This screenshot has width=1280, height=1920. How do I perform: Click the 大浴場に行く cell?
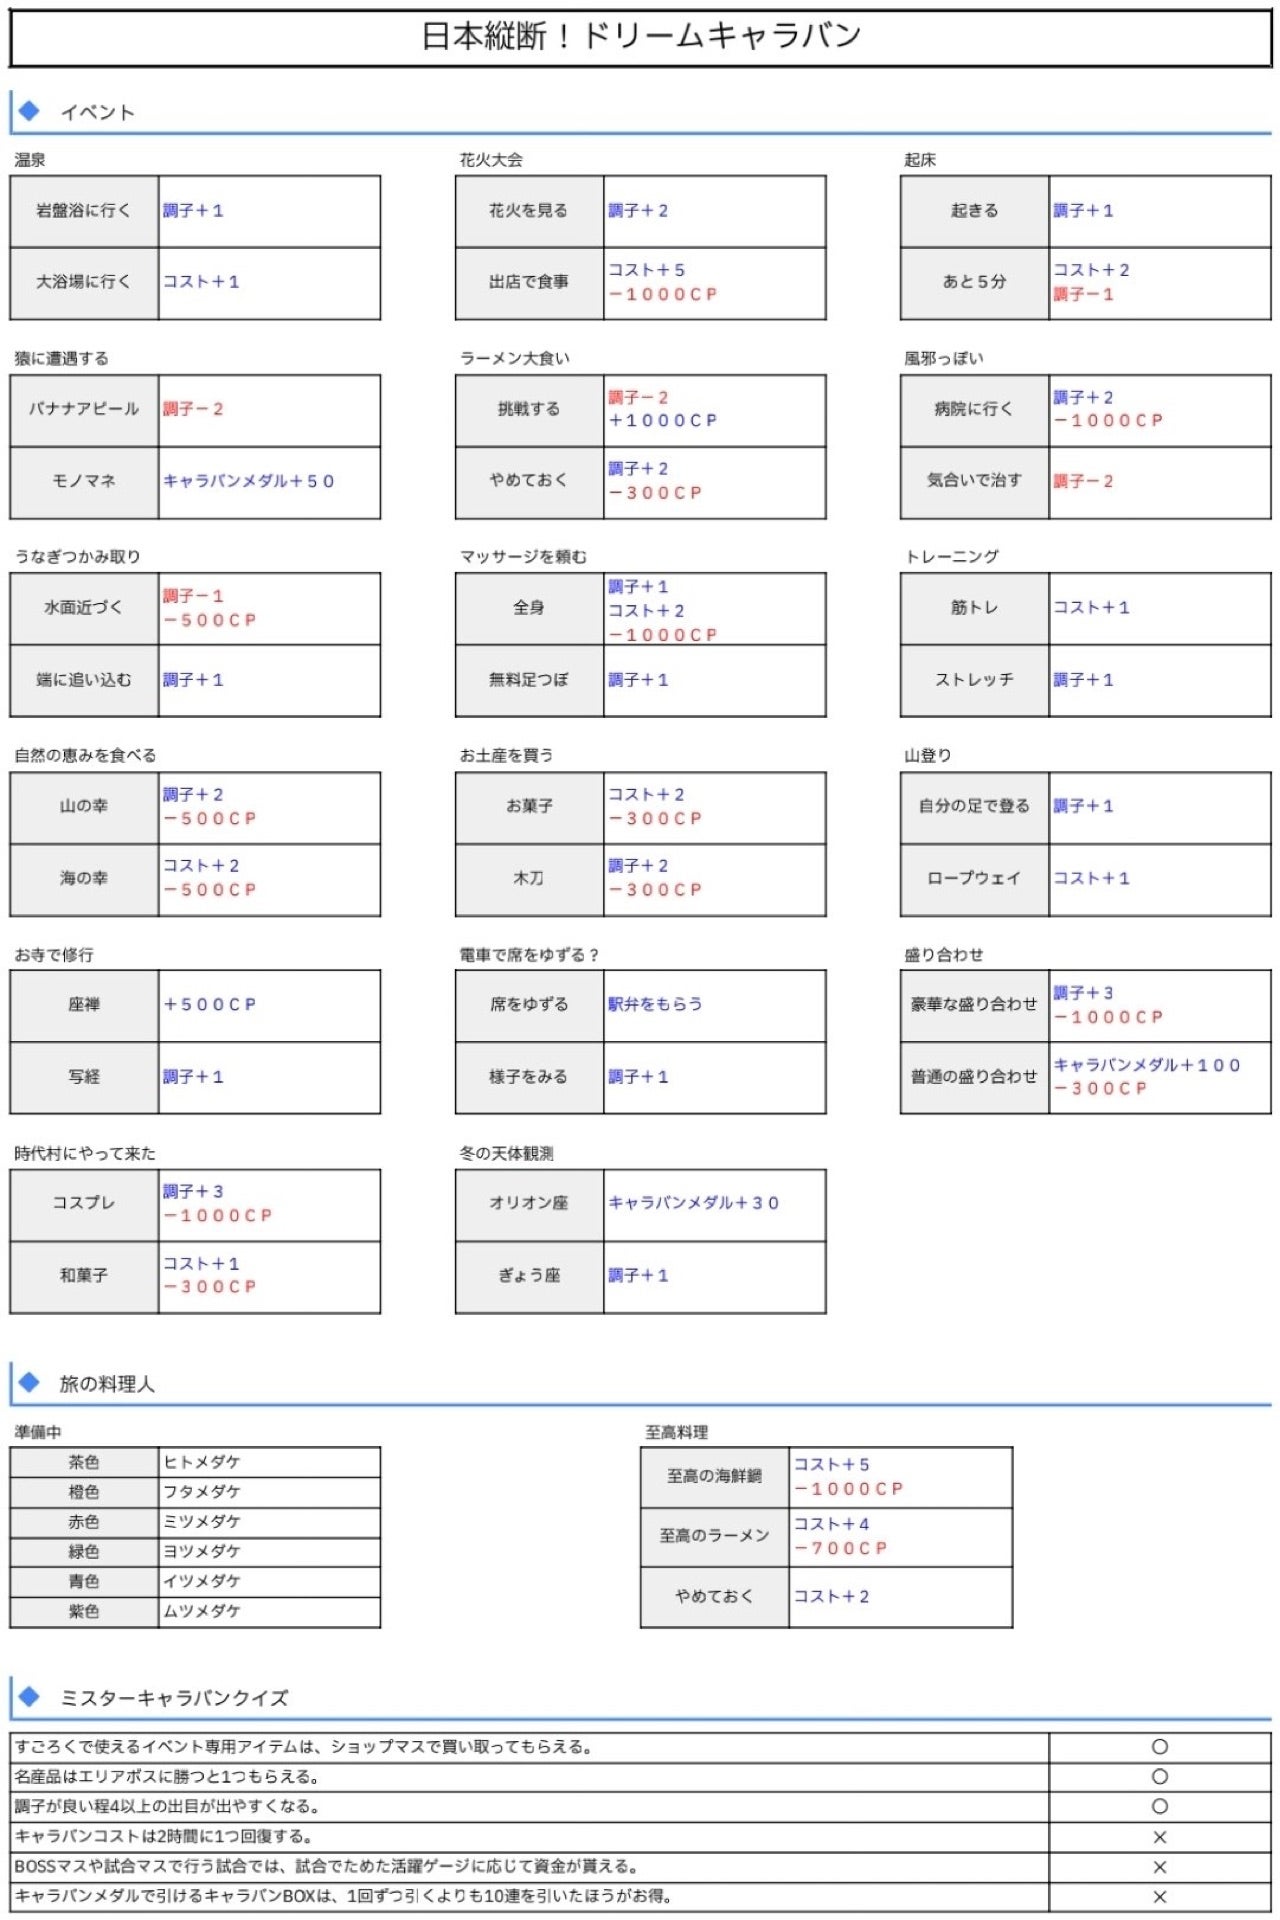coord(84,283)
